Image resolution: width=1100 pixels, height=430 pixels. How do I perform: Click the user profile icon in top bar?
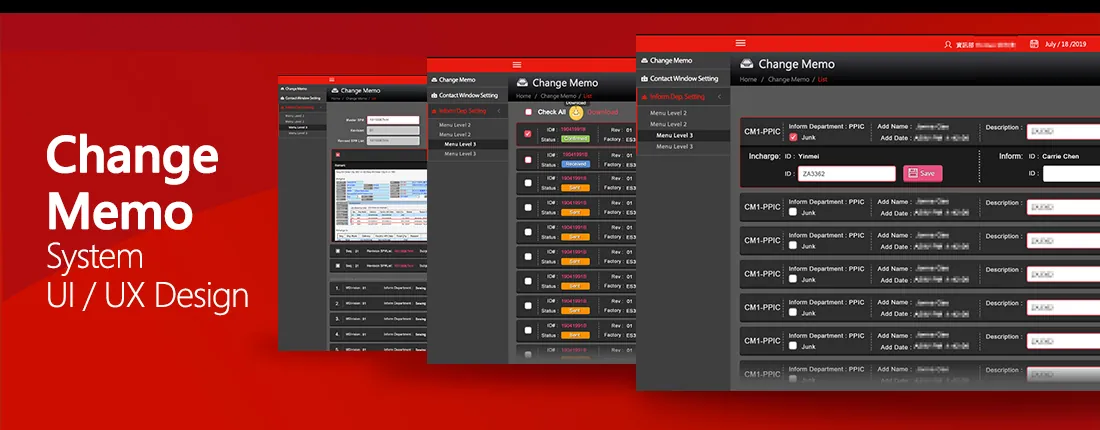tap(948, 44)
